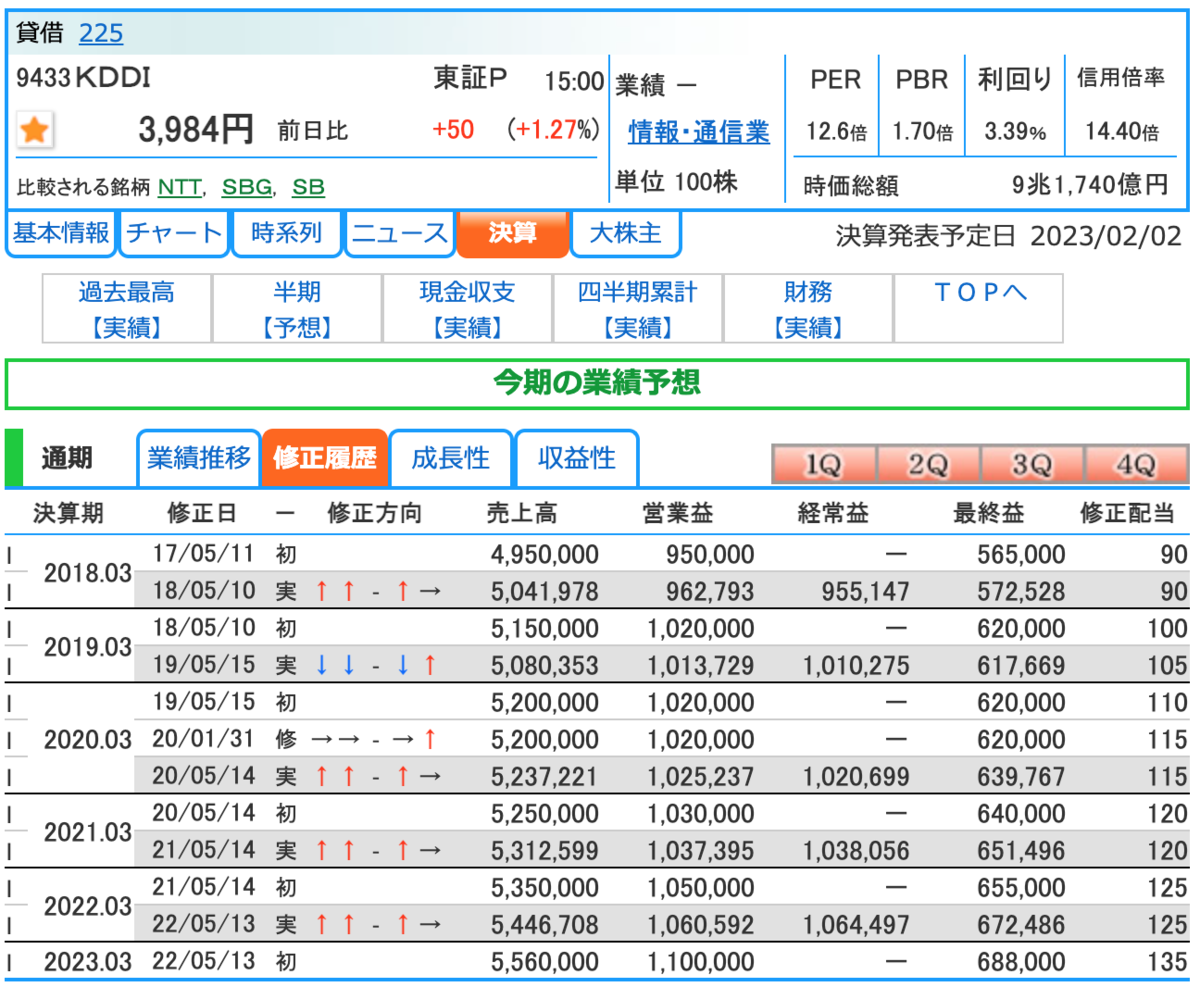Select the 修正履歴 sub-tab

[325, 458]
